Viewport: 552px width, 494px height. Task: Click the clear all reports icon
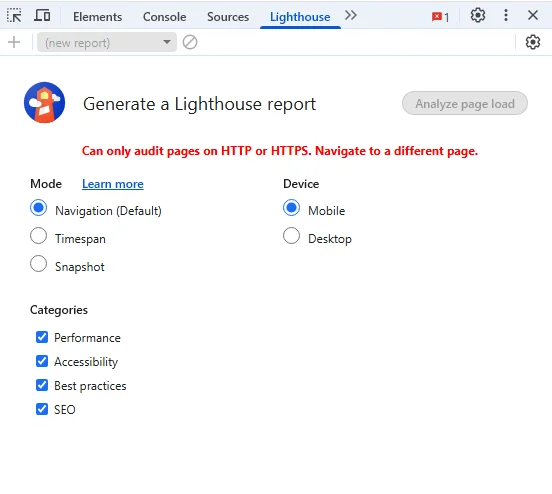tap(190, 42)
